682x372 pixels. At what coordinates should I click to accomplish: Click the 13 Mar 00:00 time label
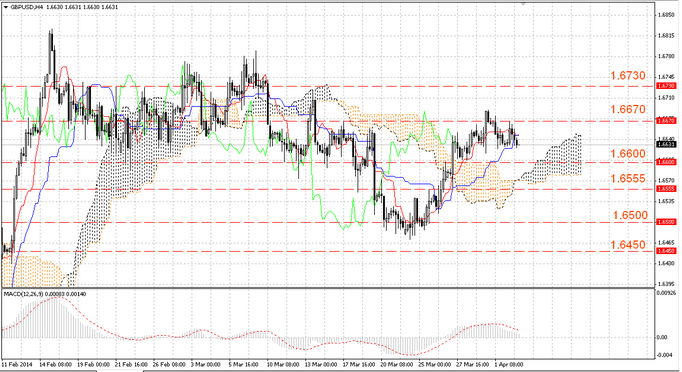pyautogui.click(x=321, y=364)
